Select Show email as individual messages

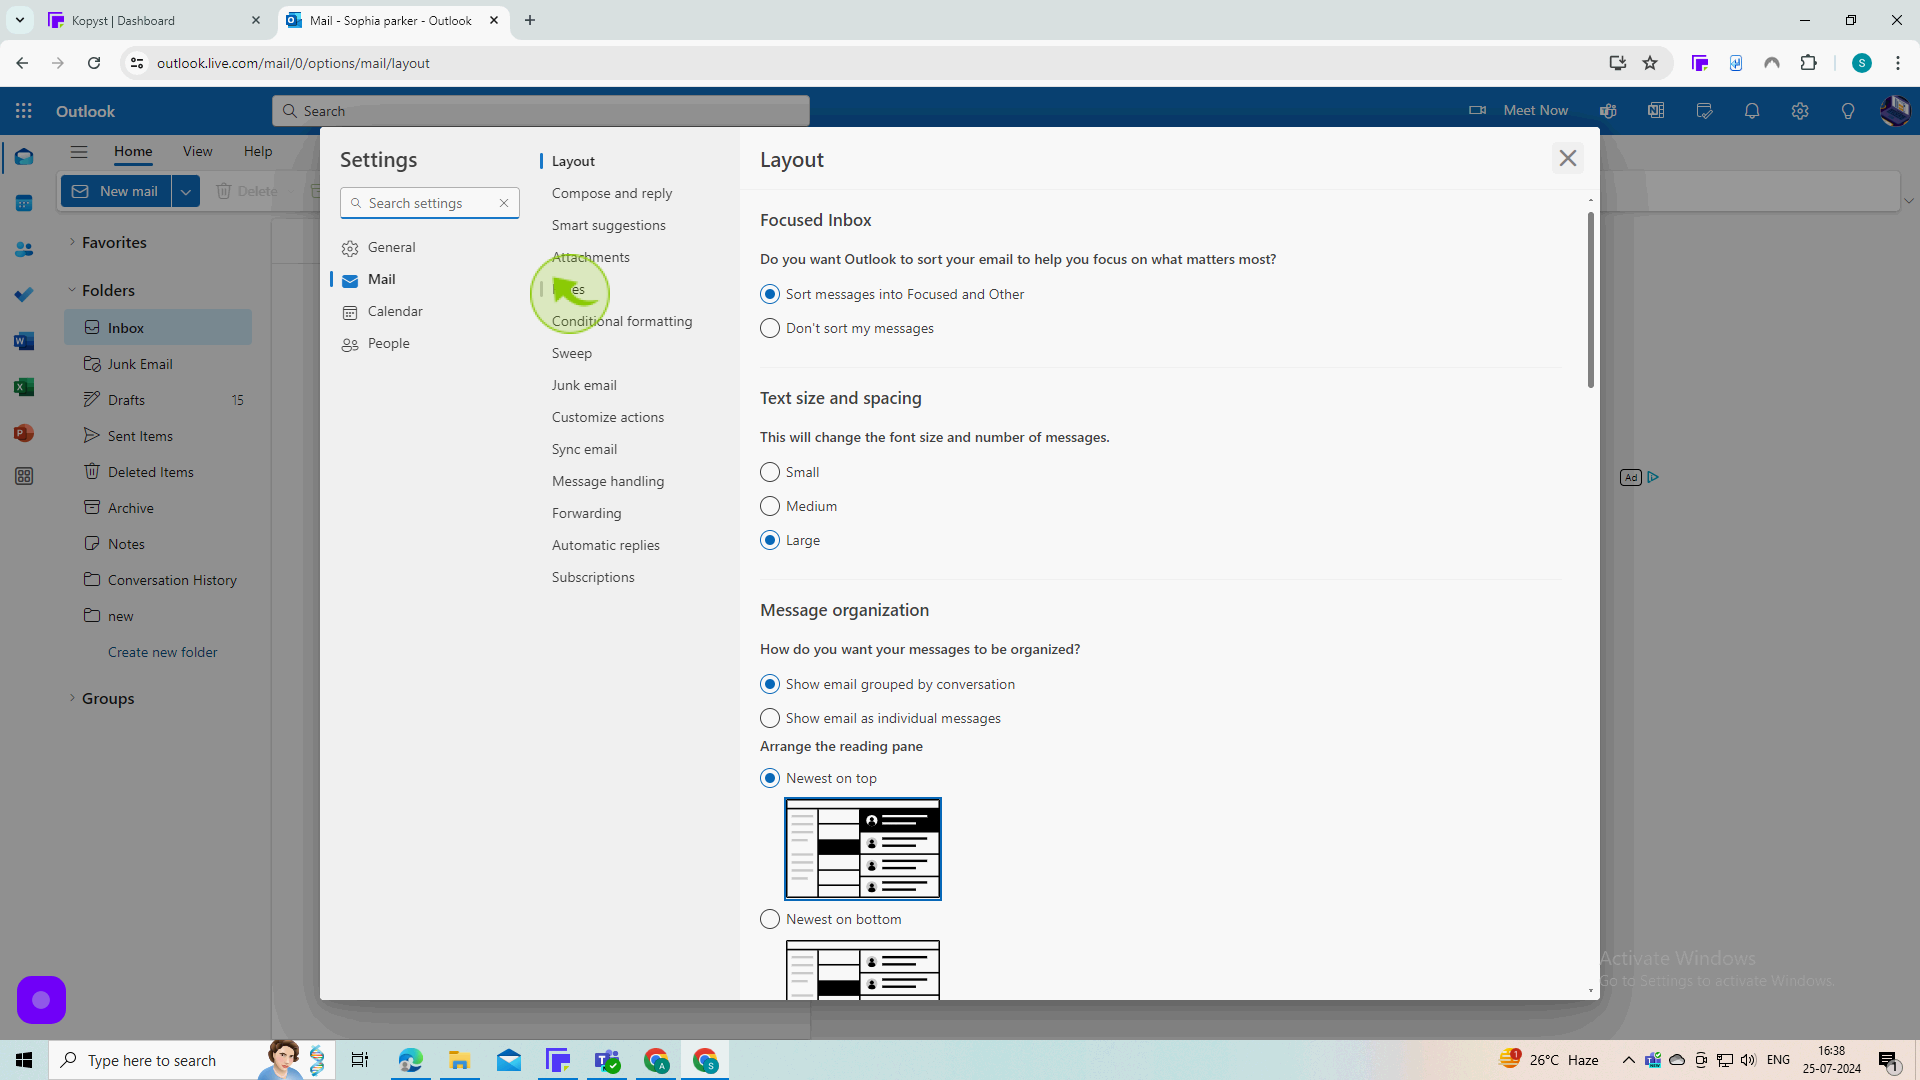[x=770, y=718]
